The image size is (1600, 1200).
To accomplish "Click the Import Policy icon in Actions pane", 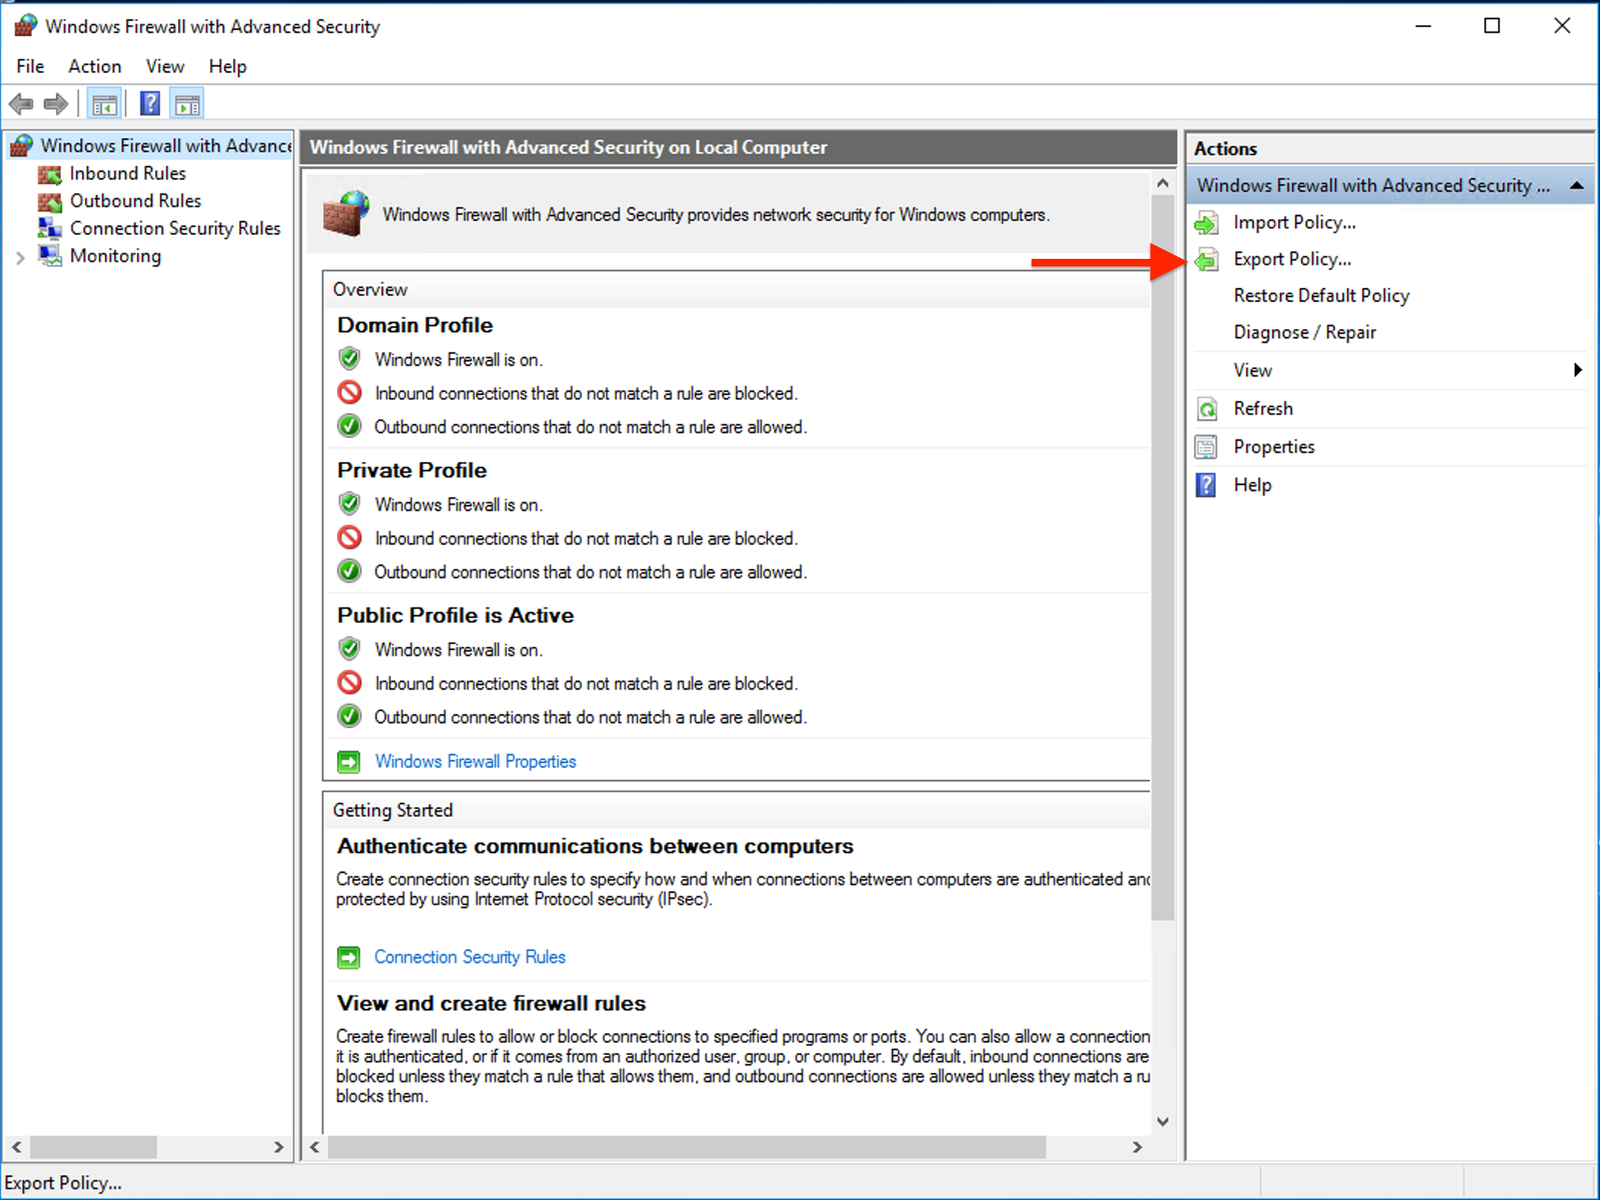I will coord(1209,222).
